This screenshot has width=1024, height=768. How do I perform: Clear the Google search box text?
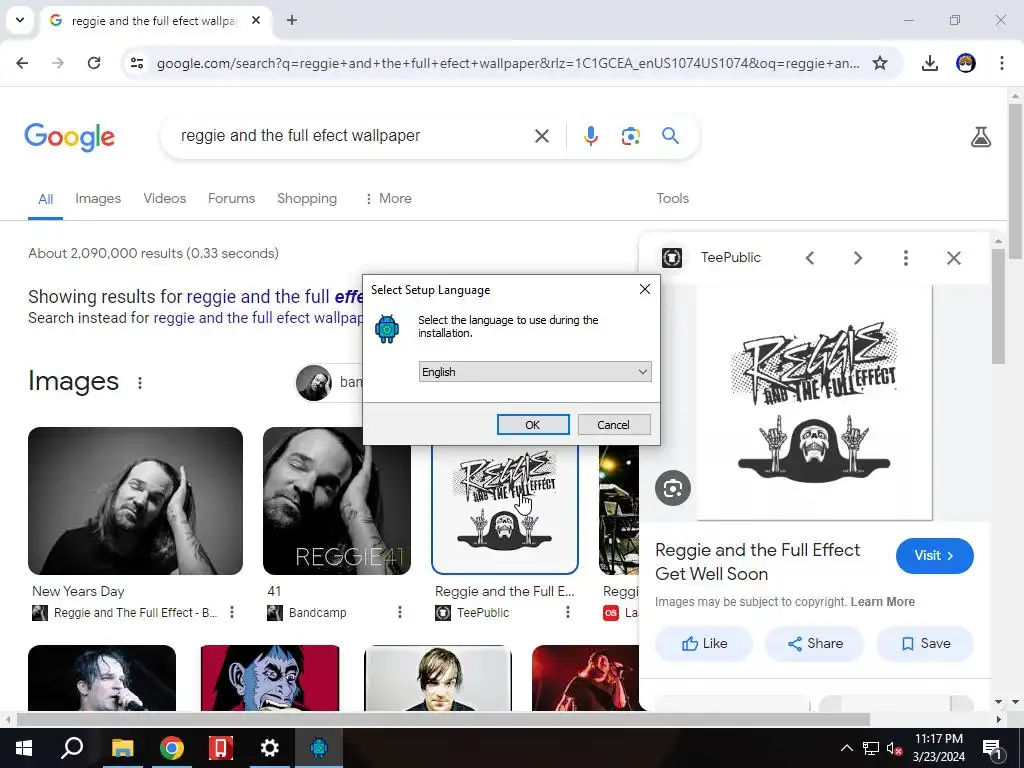tap(541, 136)
